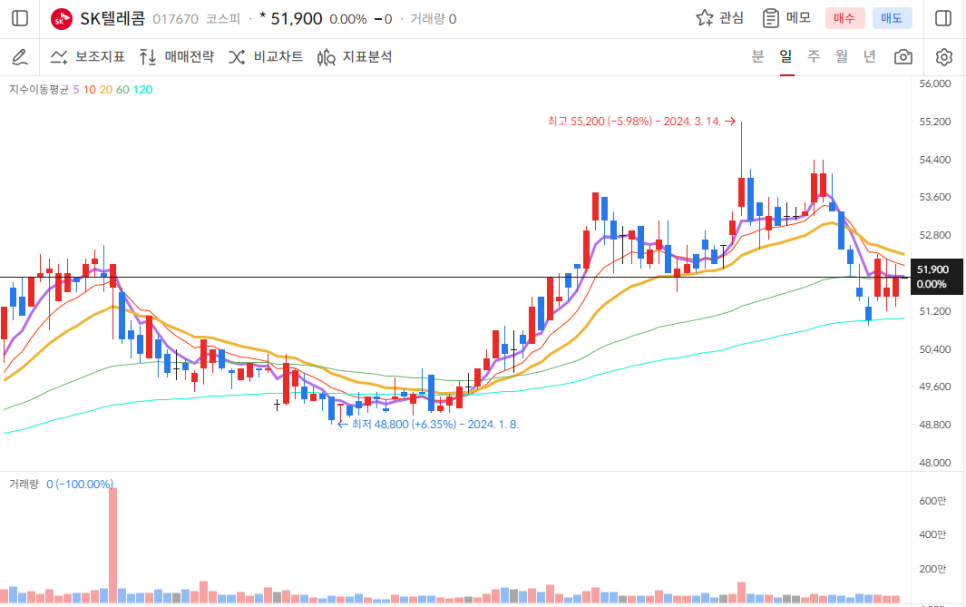Select the 10-period moving average legend
This screenshot has width=966, height=607.
[x=89, y=89]
